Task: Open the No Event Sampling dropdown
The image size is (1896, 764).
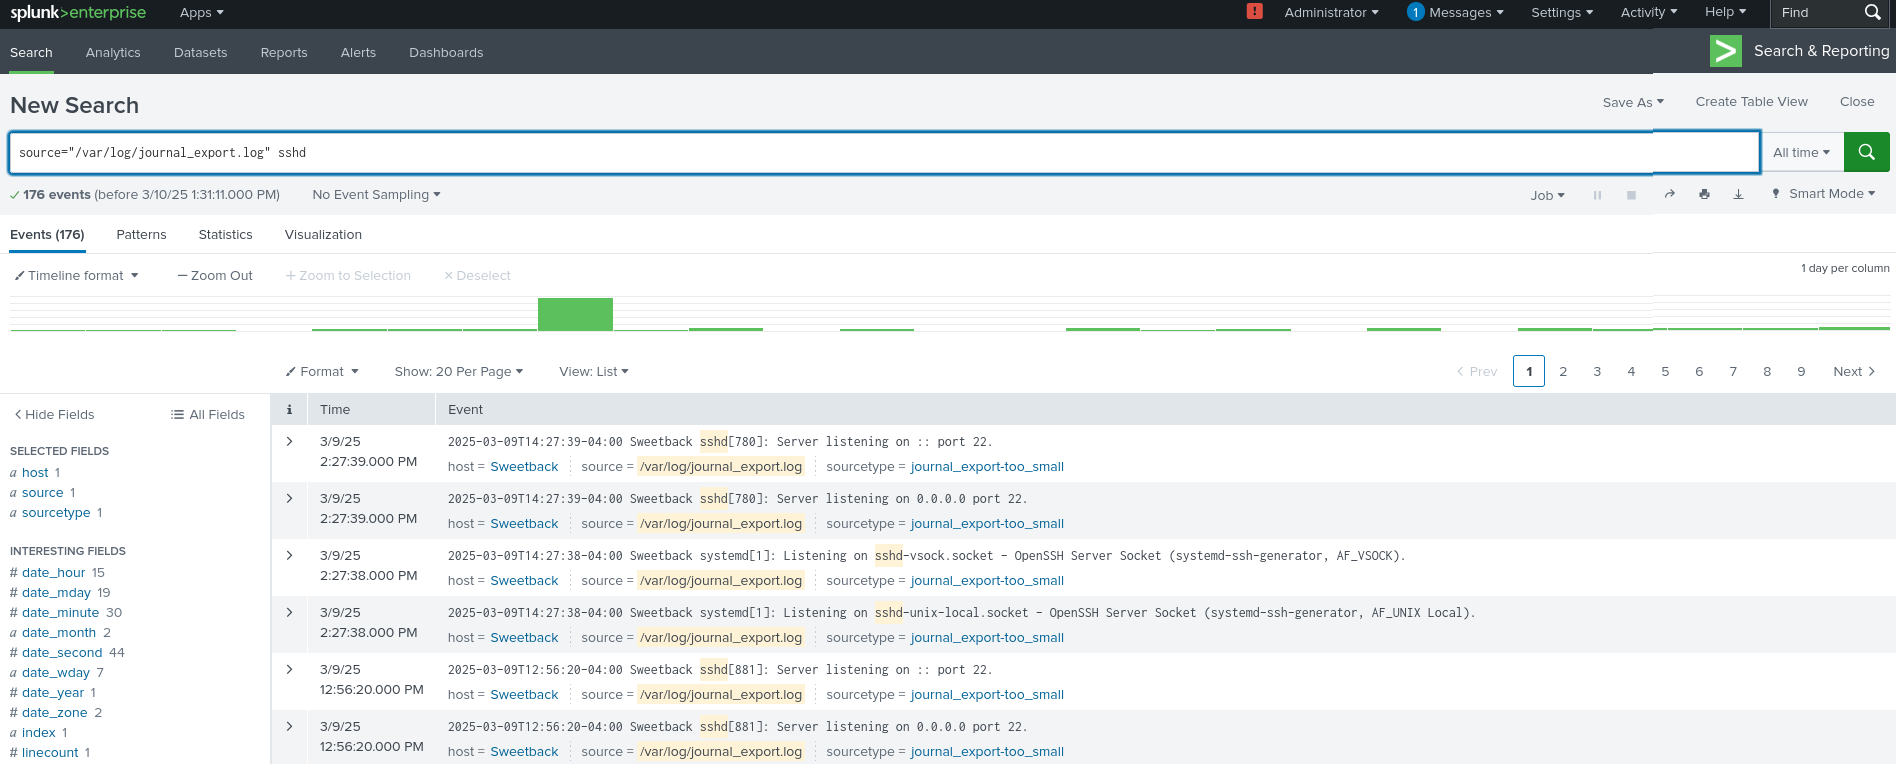Action: (376, 194)
